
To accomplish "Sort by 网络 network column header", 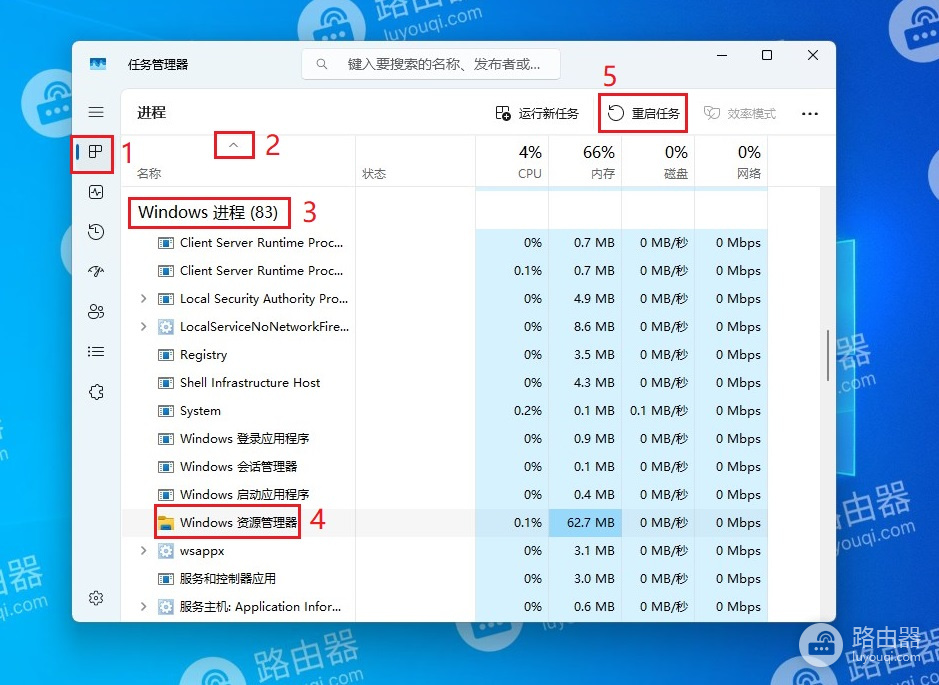I will (731, 160).
